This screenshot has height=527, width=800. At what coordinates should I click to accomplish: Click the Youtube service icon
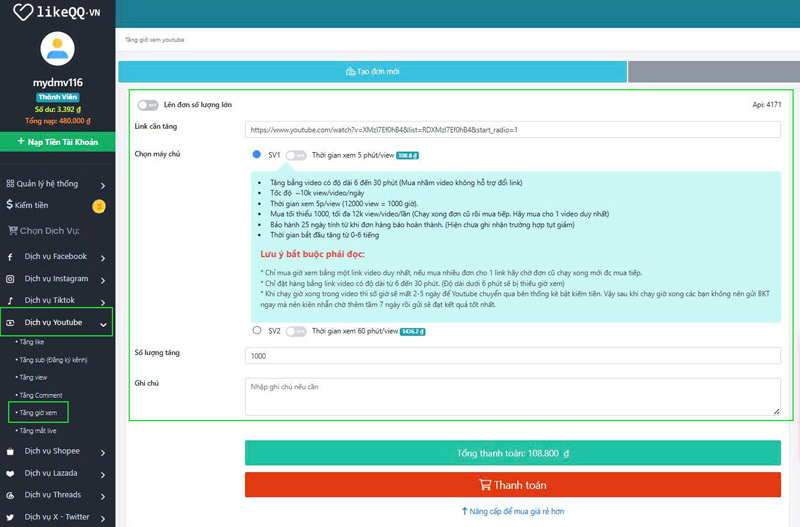pos(10,323)
